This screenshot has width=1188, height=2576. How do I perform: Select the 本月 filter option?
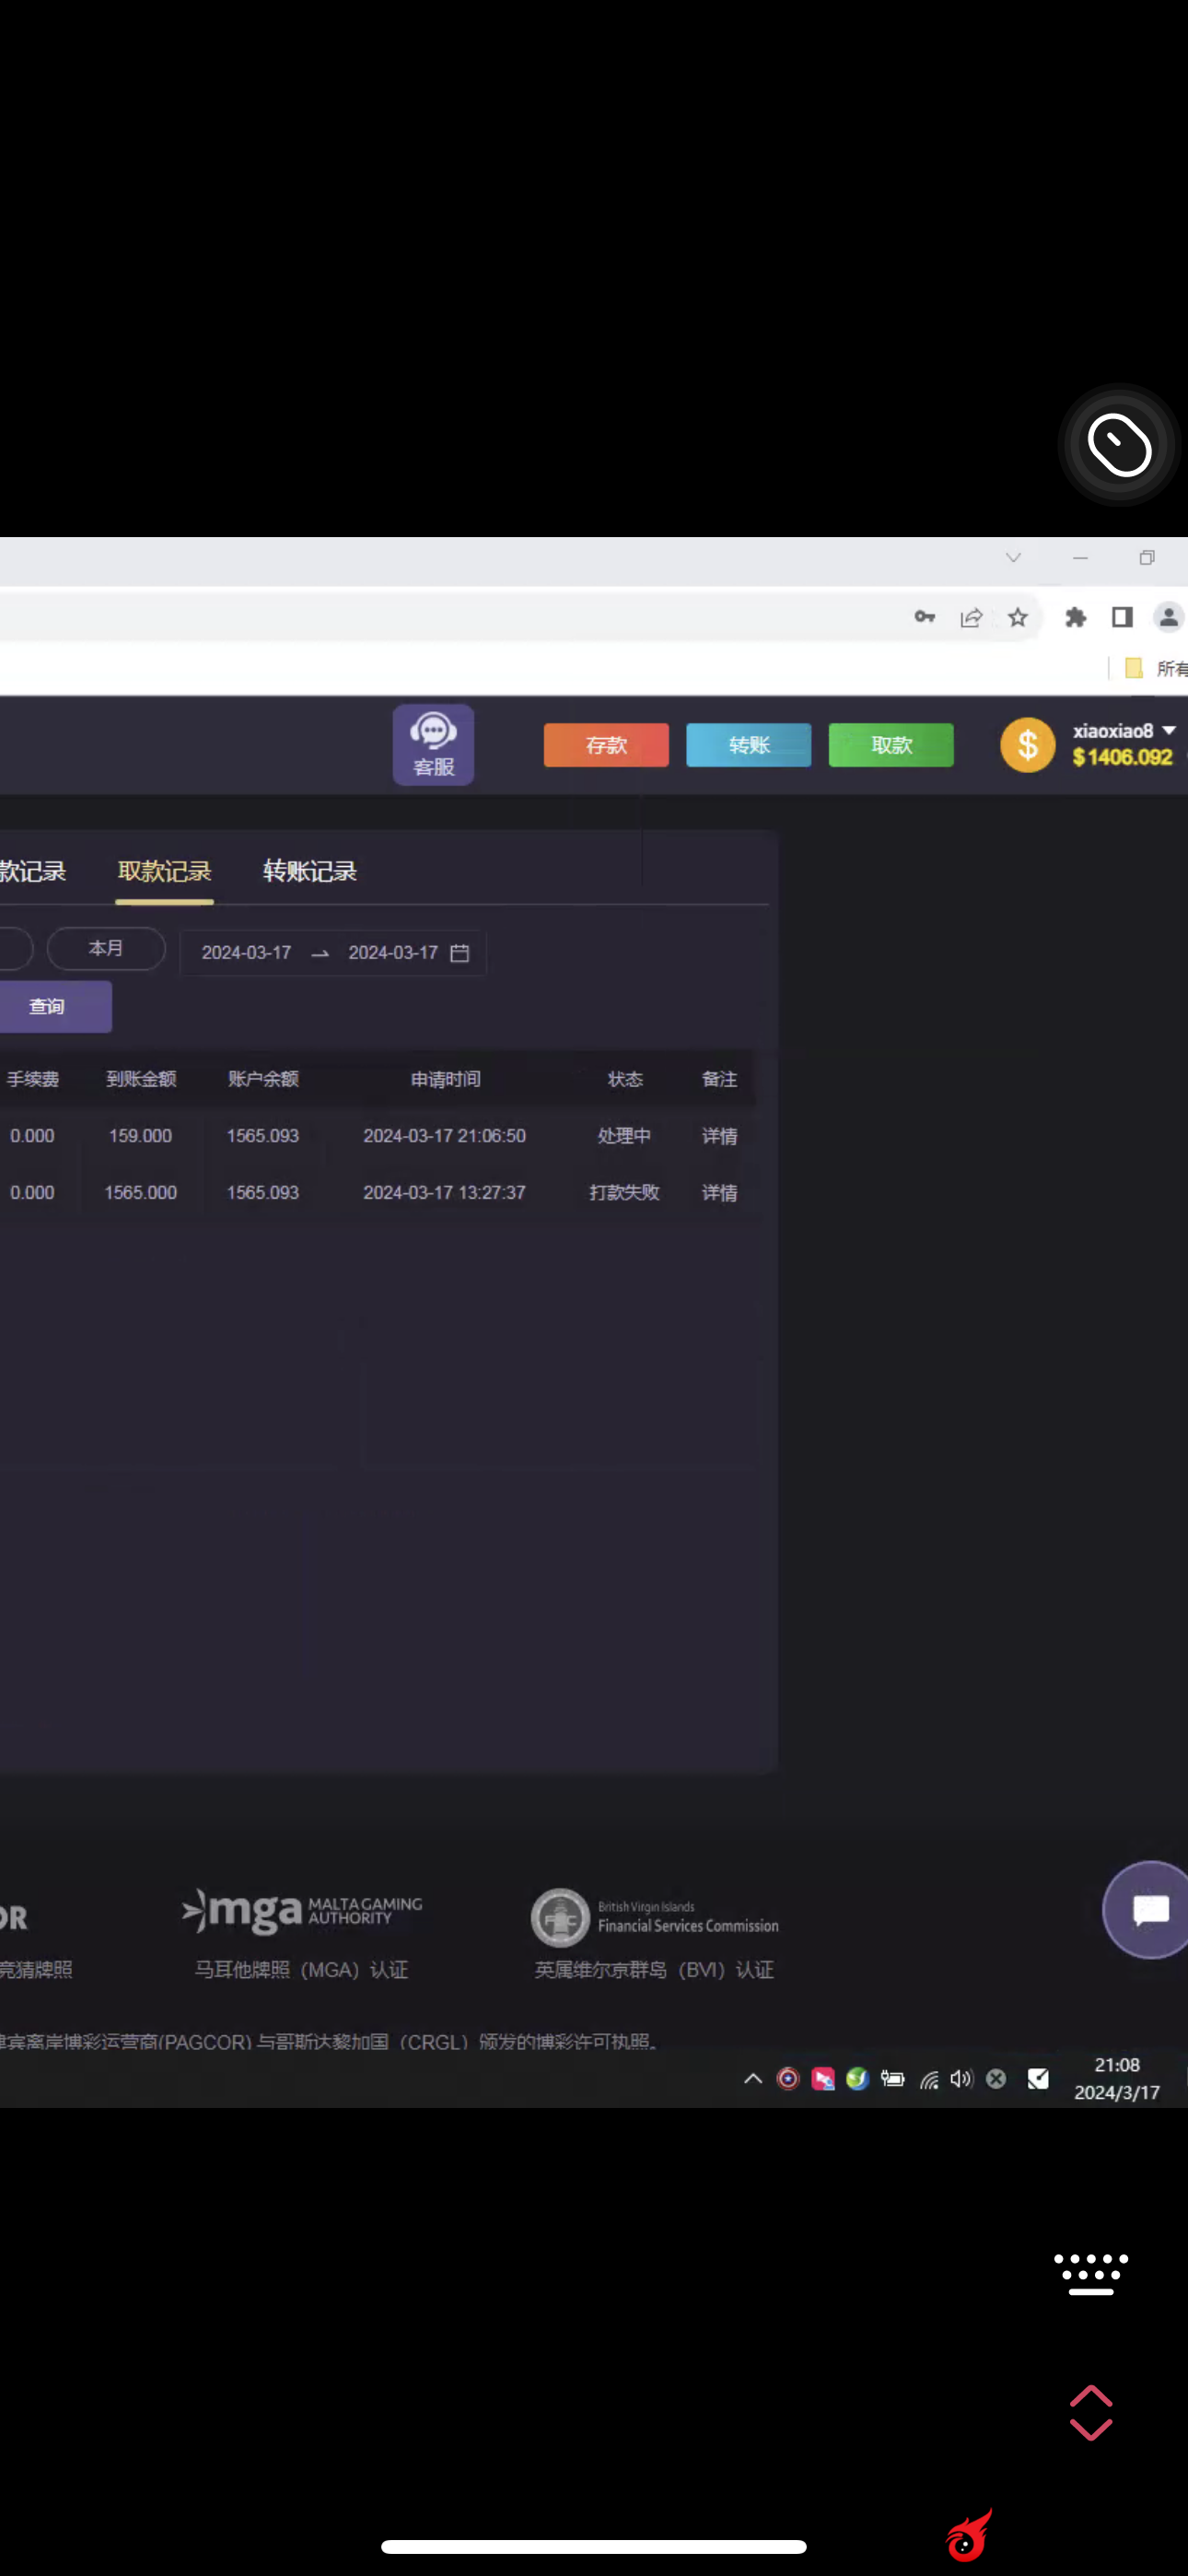[106, 948]
